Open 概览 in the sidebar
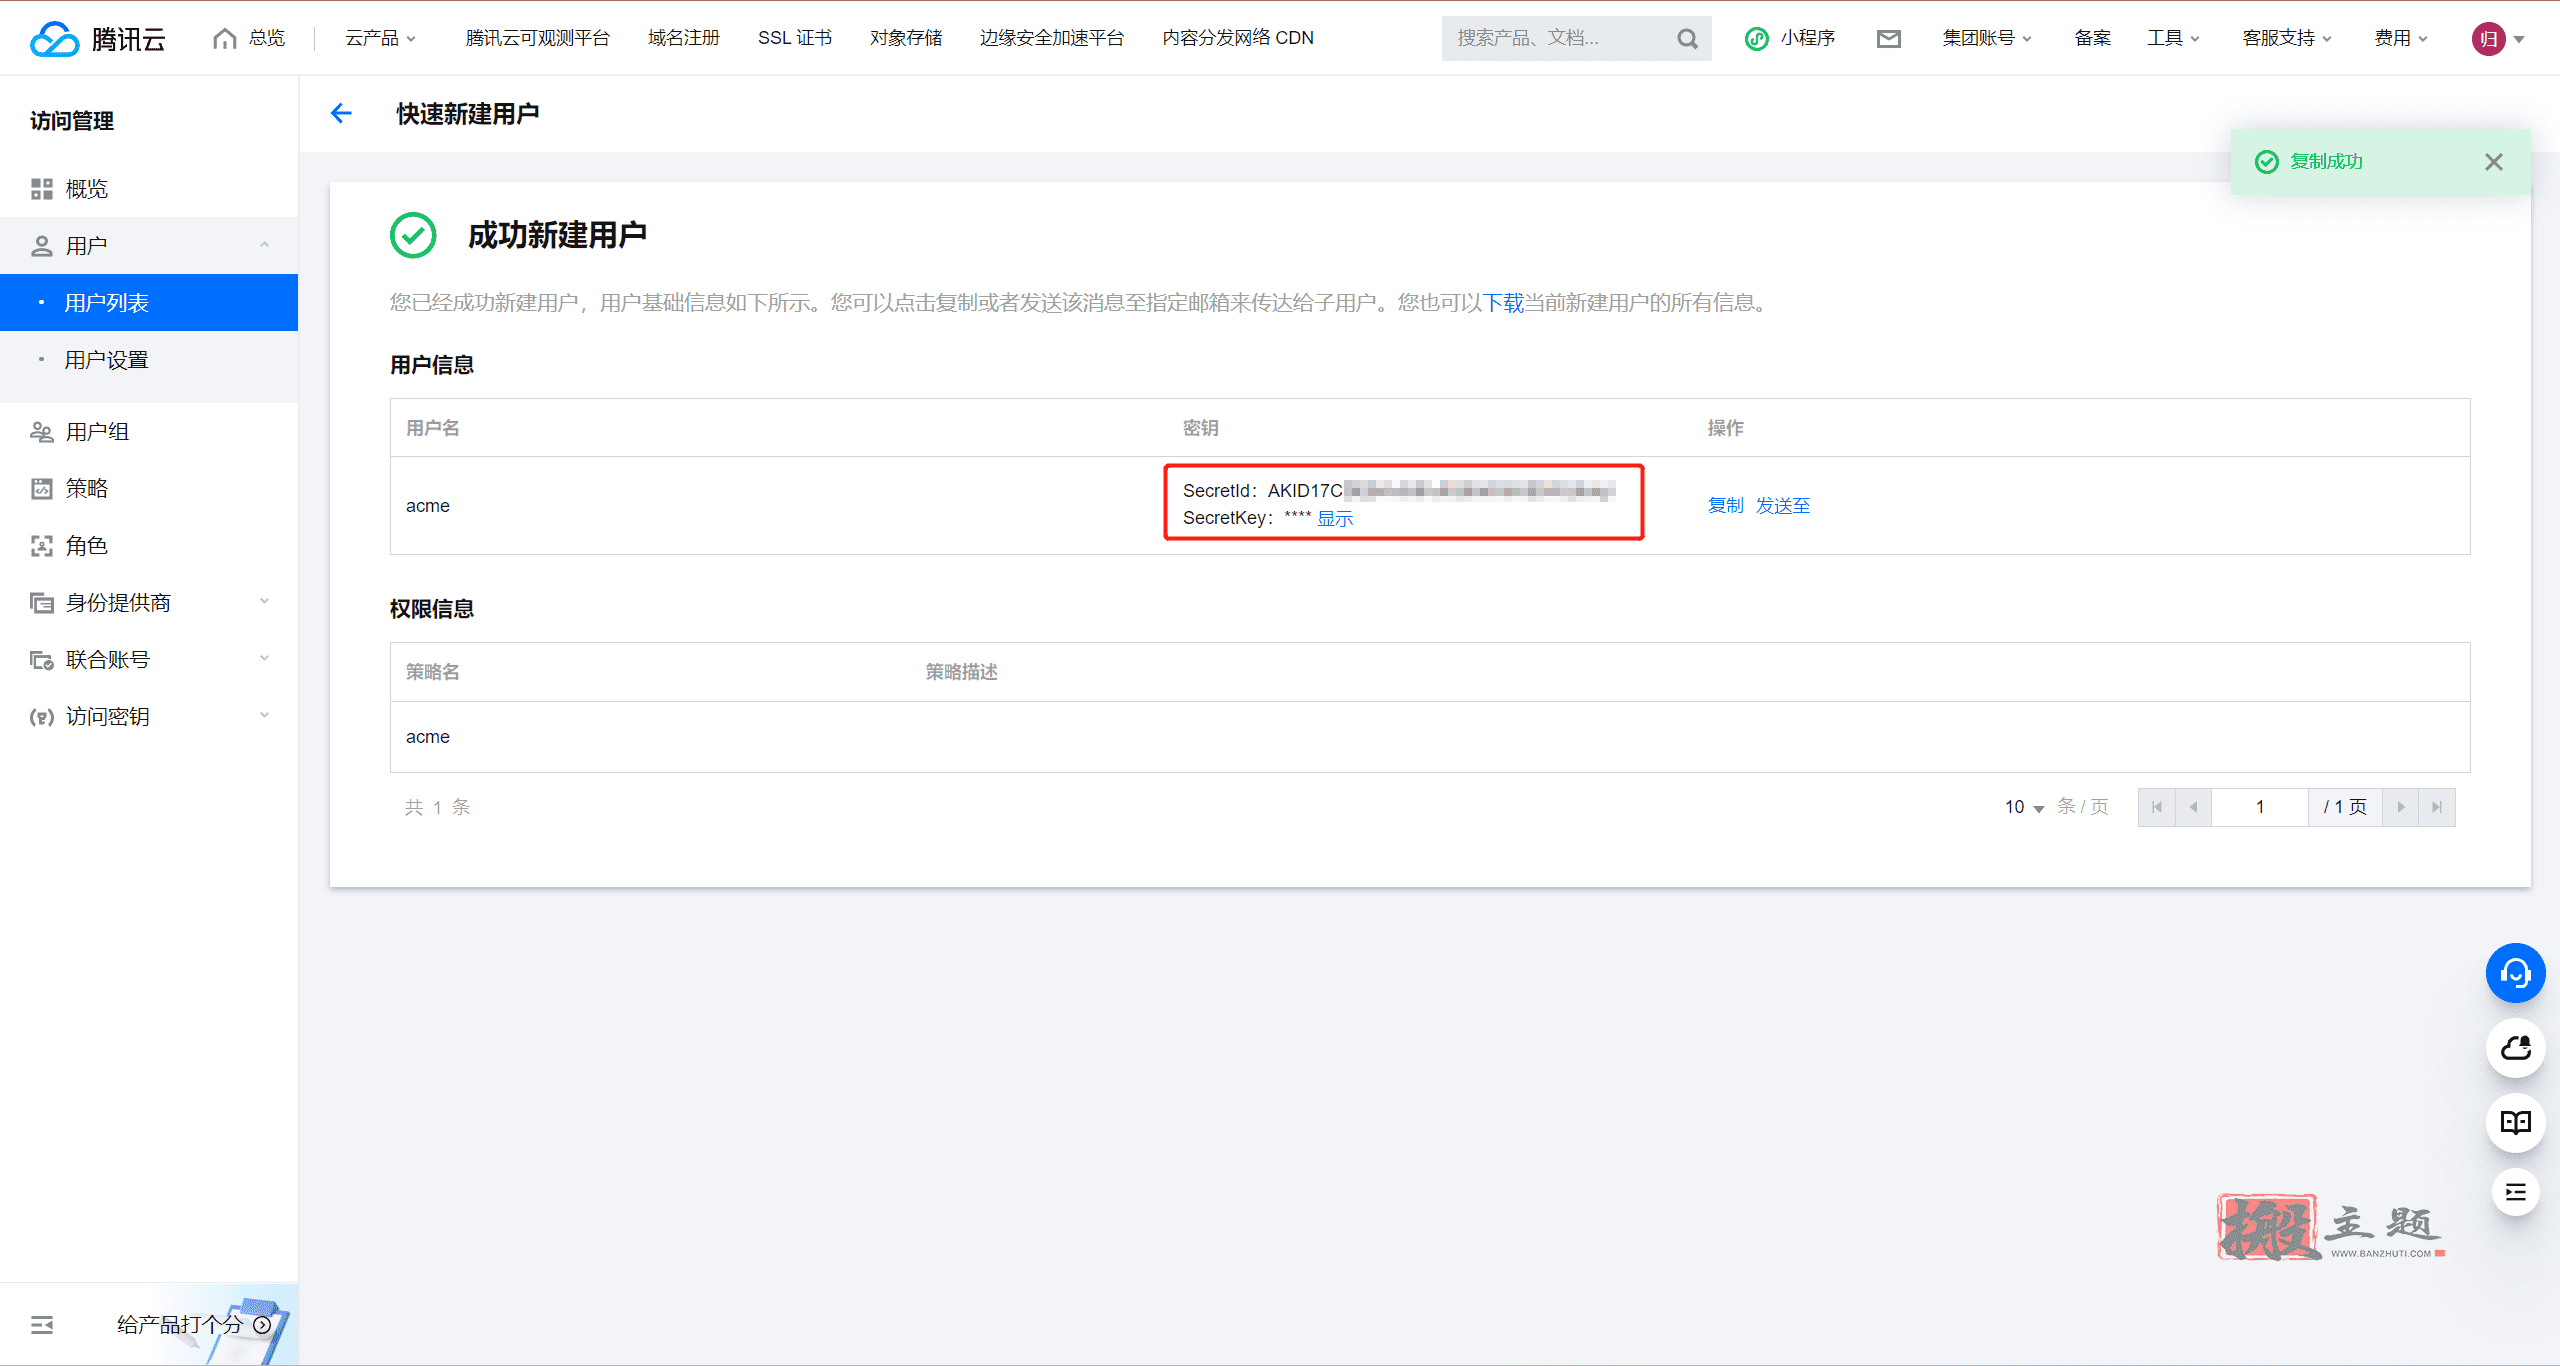This screenshot has width=2560, height=1366. (x=149, y=189)
